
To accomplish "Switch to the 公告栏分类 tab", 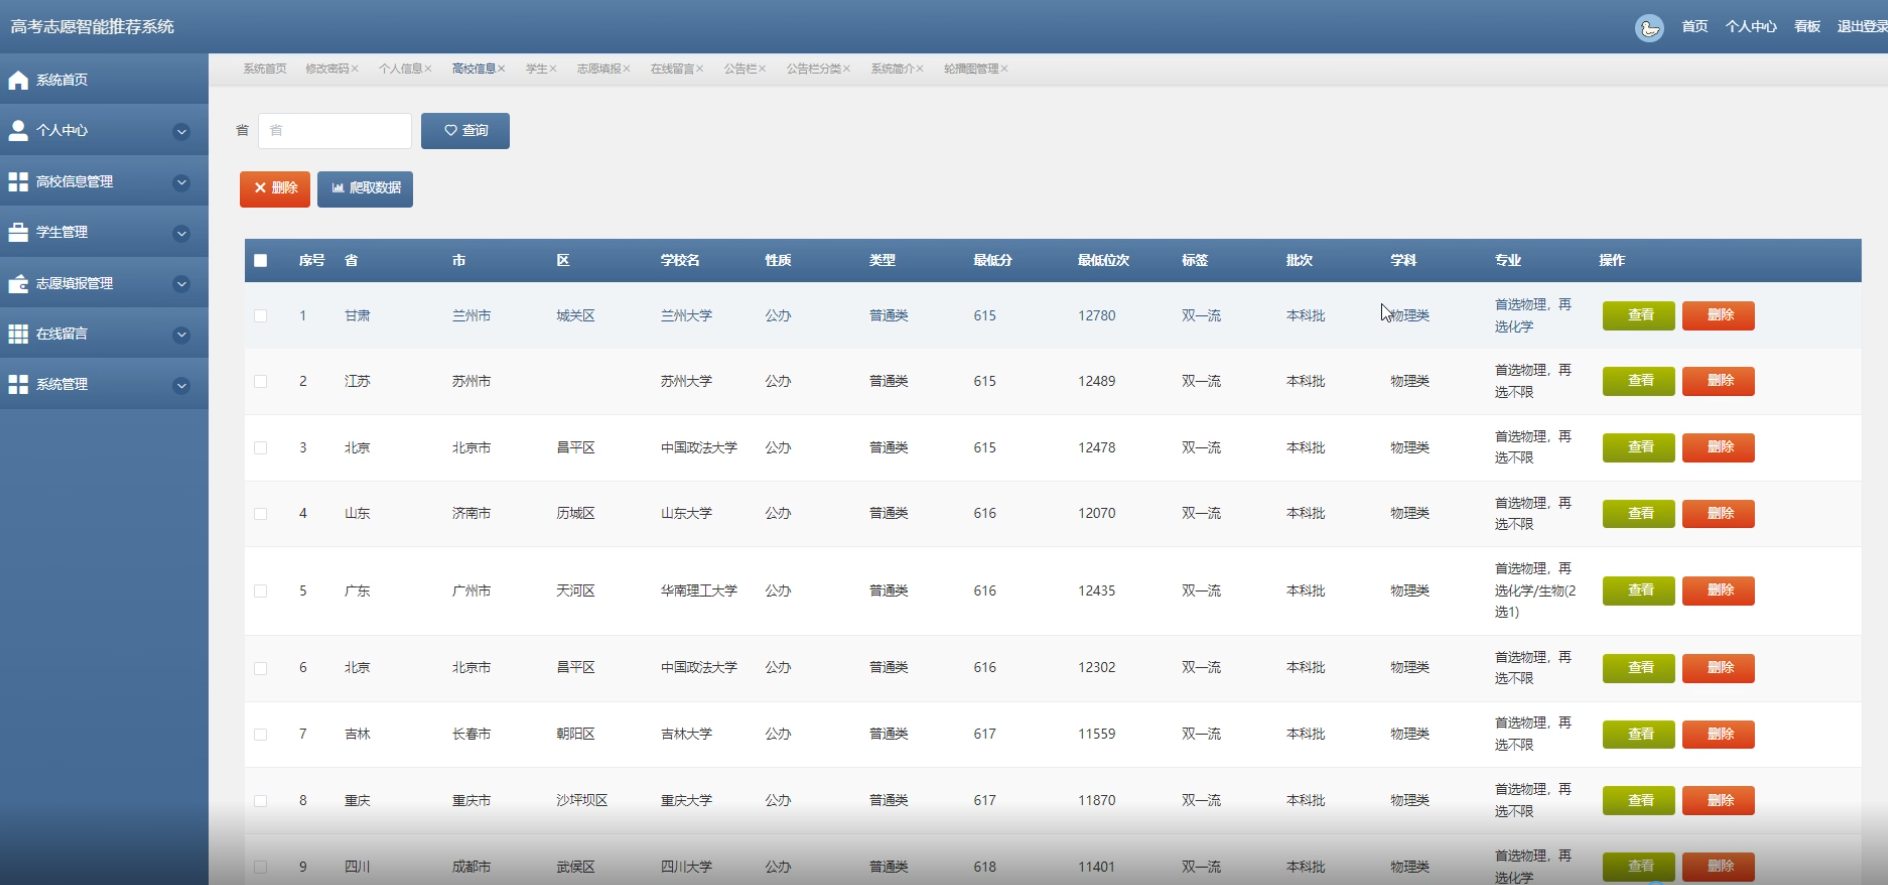I will tap(813, 69).
